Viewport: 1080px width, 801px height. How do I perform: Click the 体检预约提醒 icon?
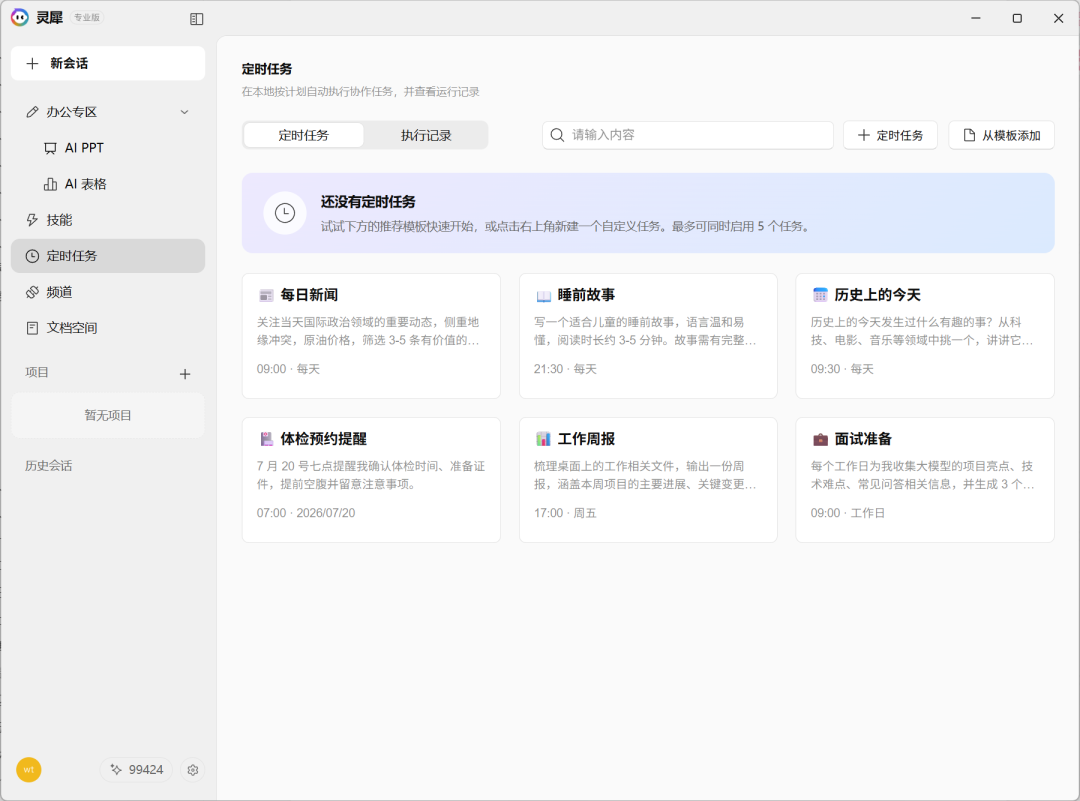pyautogui.click(x=267, y=439)
